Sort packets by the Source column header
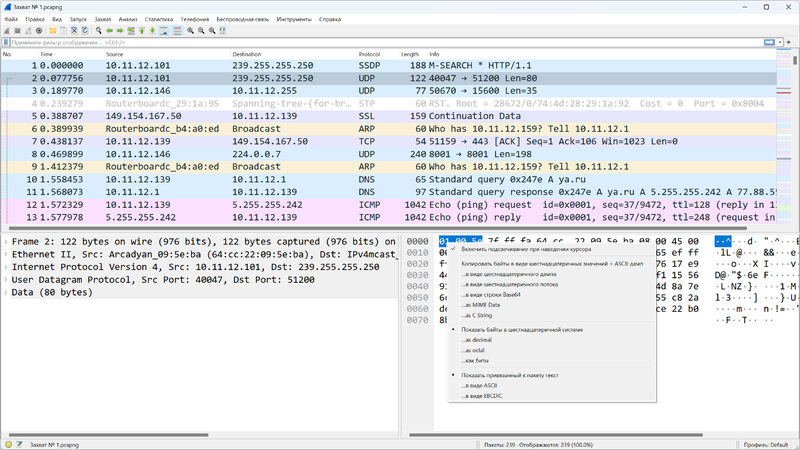800x450 pixels. (x=167, y=54)
